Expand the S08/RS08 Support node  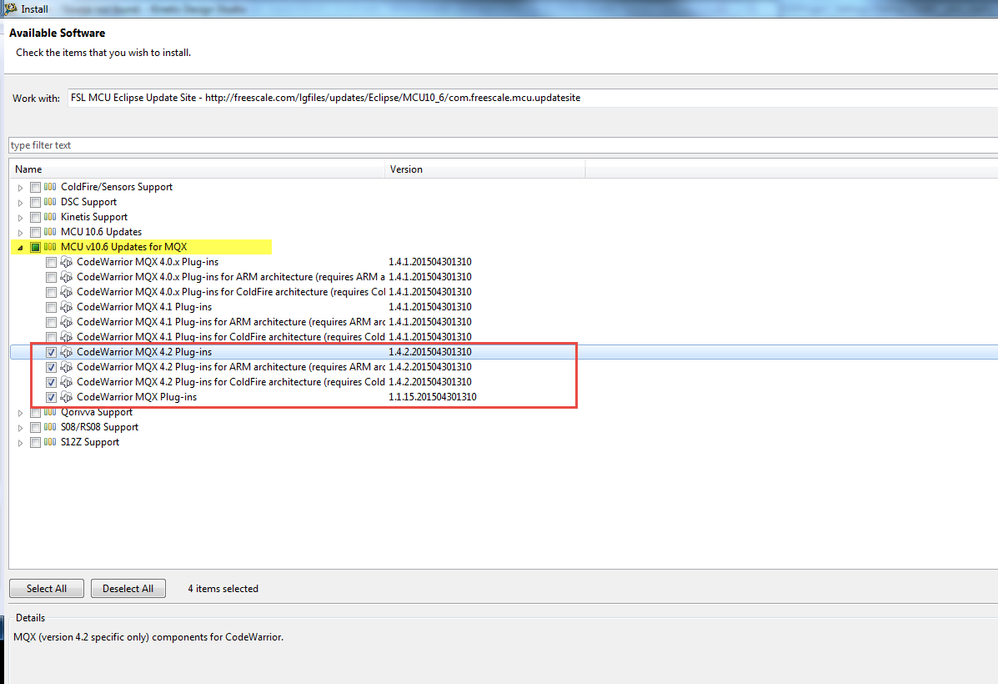(x=20, y=428)
